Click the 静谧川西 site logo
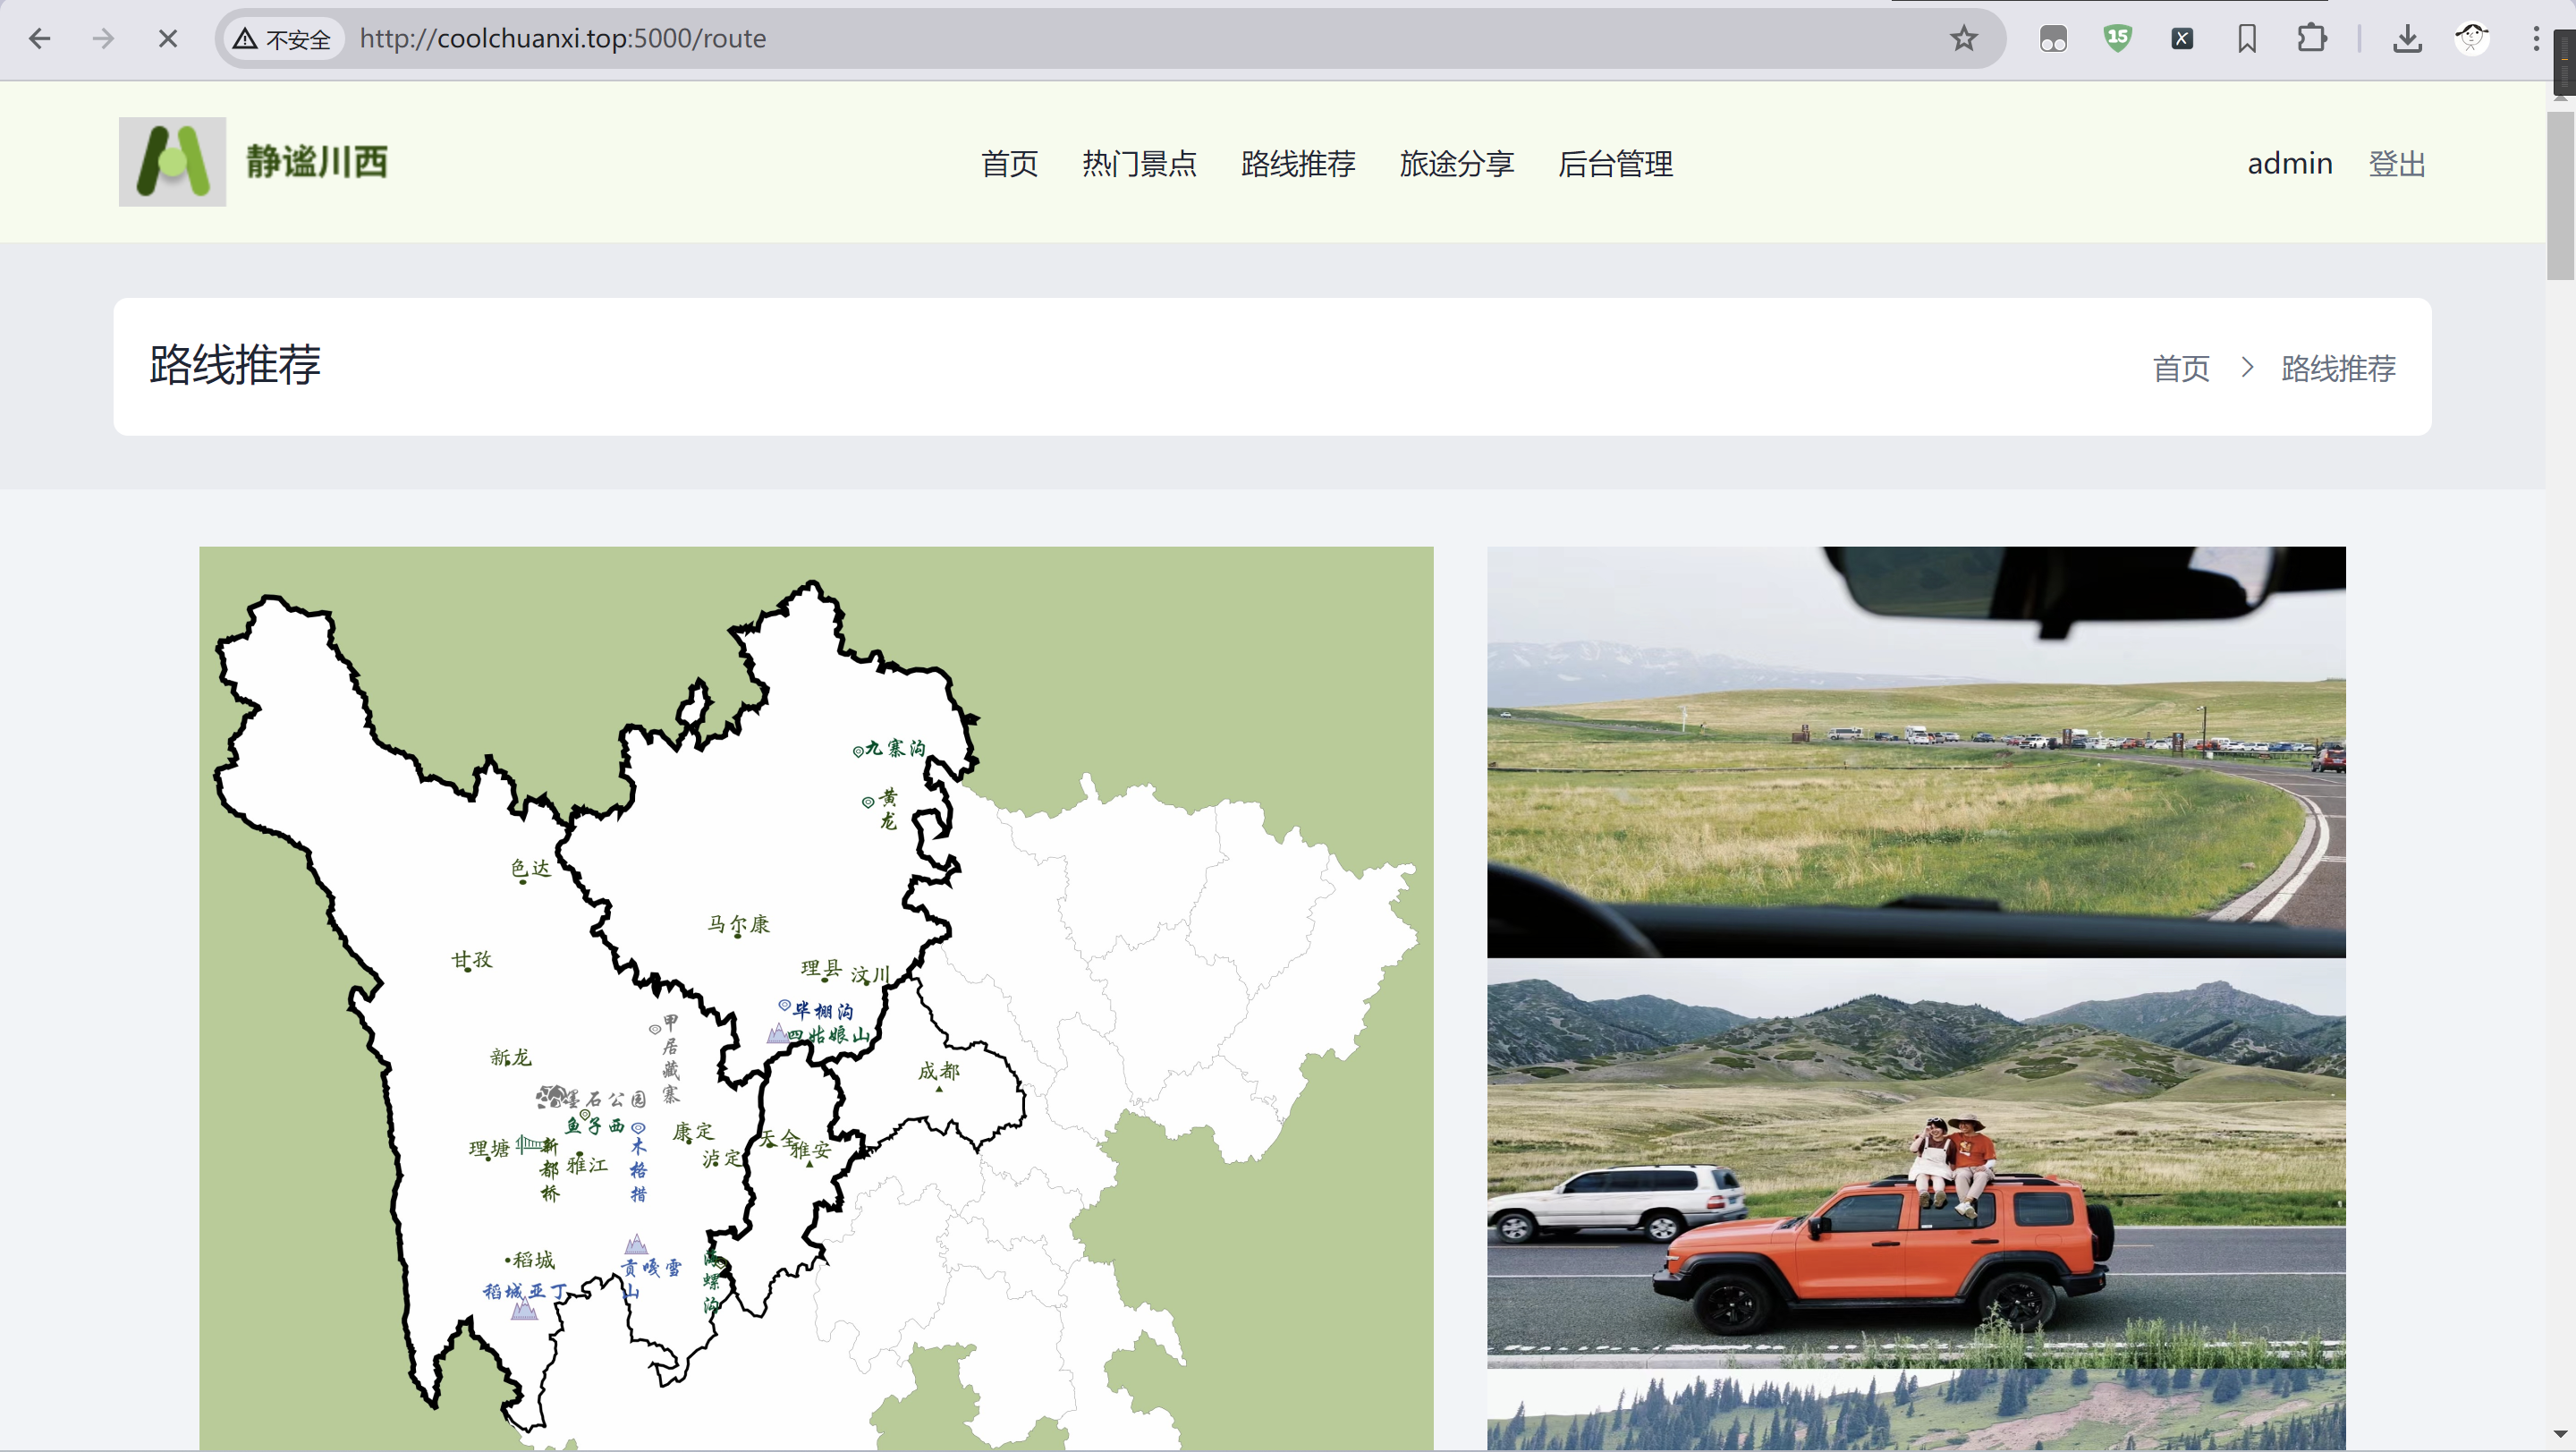This screenshot has width=2576, height=1452. point(172,162)
